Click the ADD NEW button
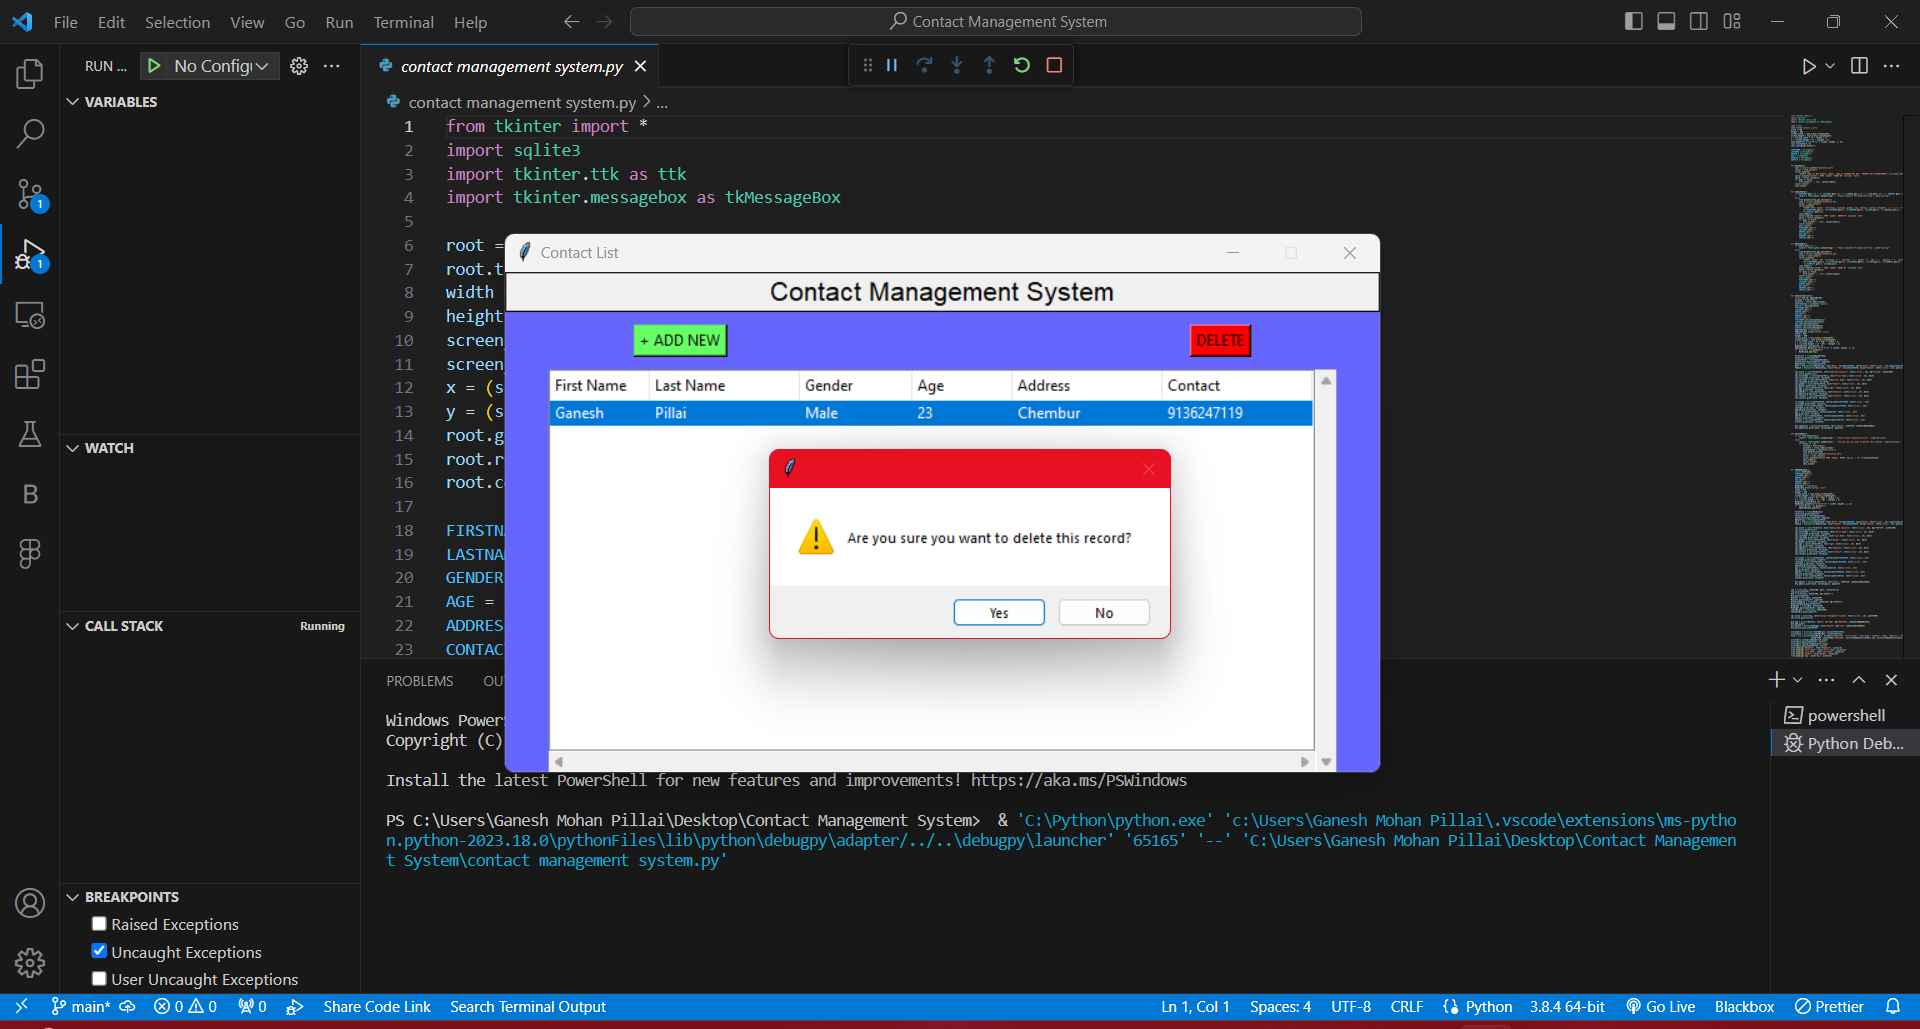Screen dimensions: 1920x1029 click(679, 340)
